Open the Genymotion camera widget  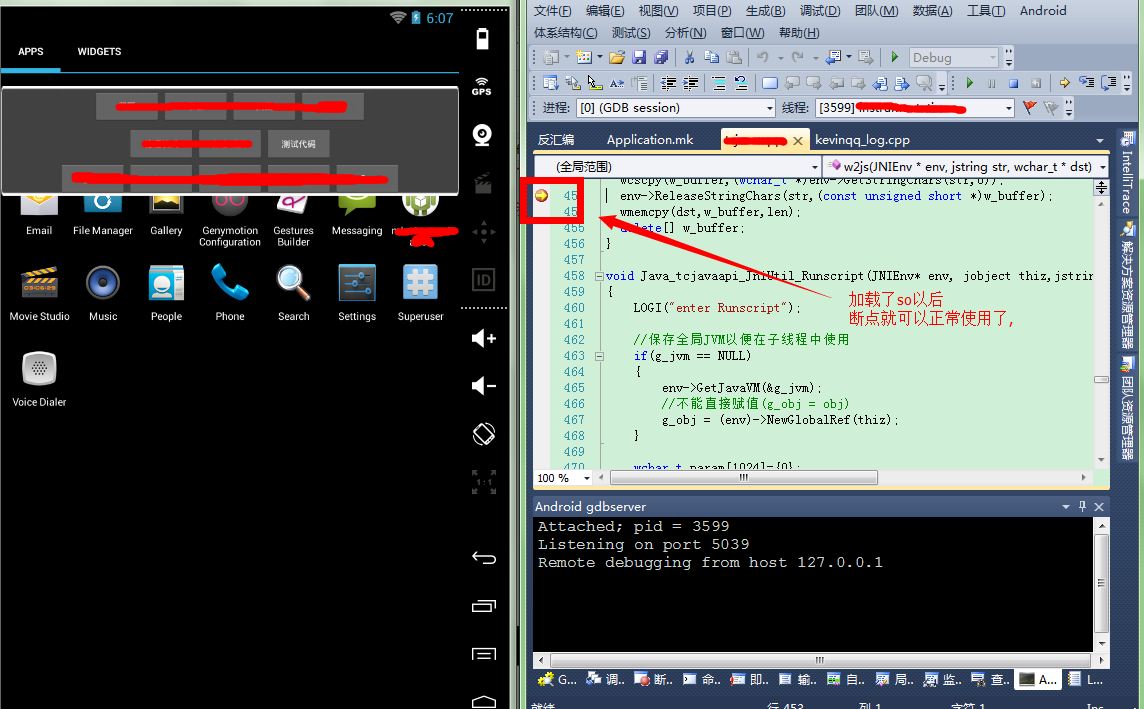point(483,135)
